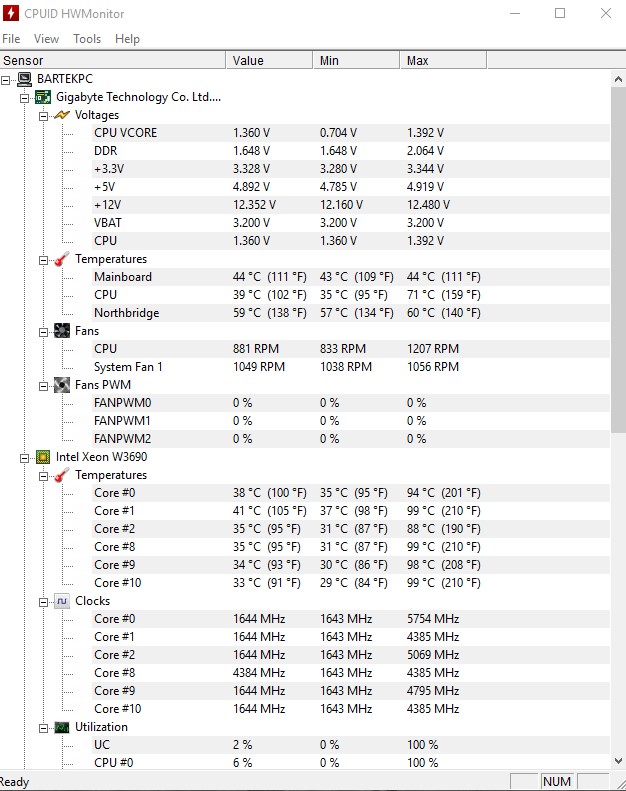Click the Utilization category icon

pyautogui.click(x=62, y=727)
